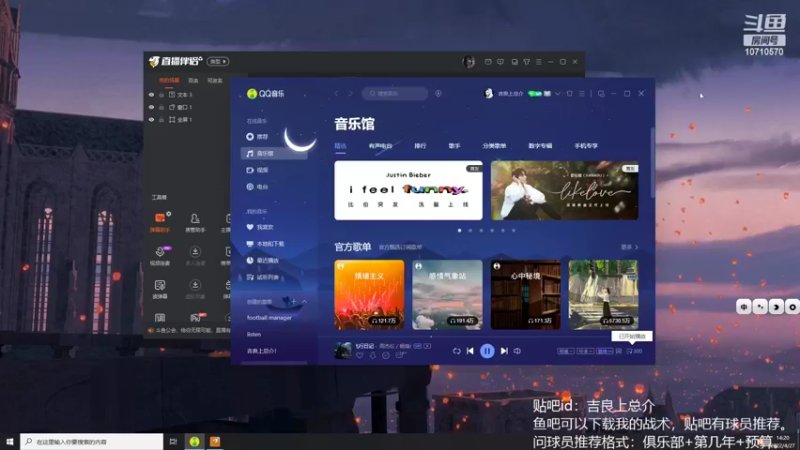Open the skin shirt icon in QQ Music
This screenshot has width=800, height=450.
click(x=569, y=93)
